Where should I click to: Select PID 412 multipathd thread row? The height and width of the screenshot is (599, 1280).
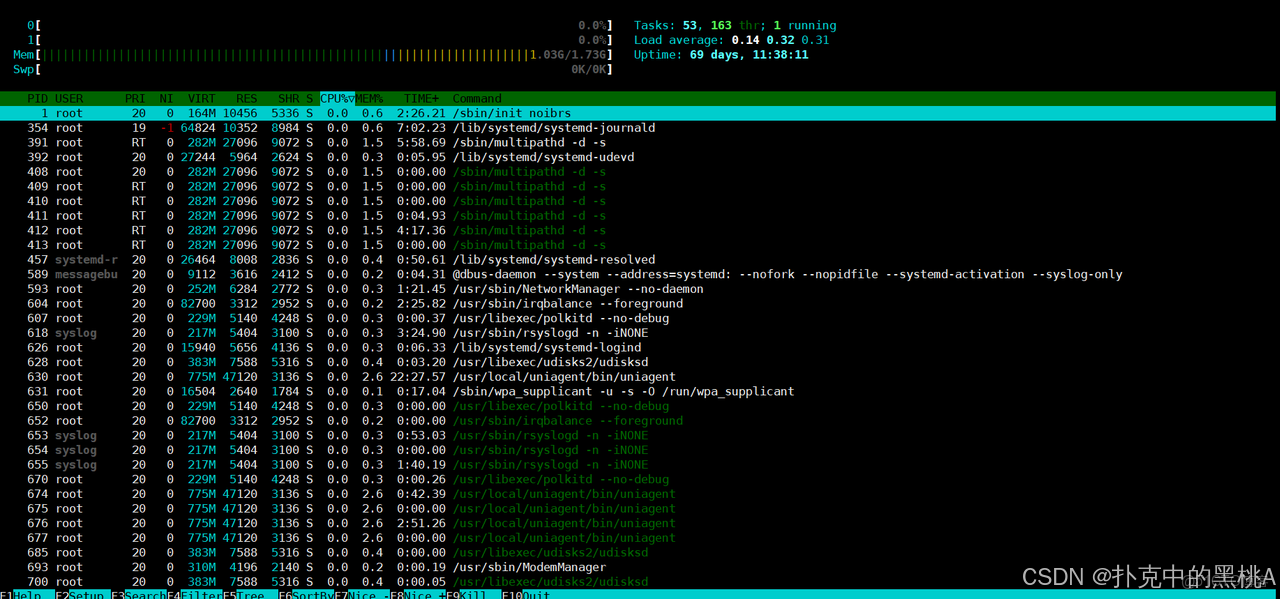coord(640,230)
